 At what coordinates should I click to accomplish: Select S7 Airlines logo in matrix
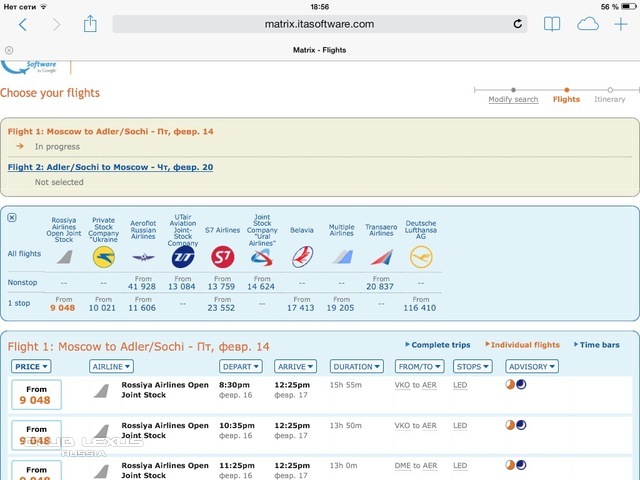click(222, 257)
